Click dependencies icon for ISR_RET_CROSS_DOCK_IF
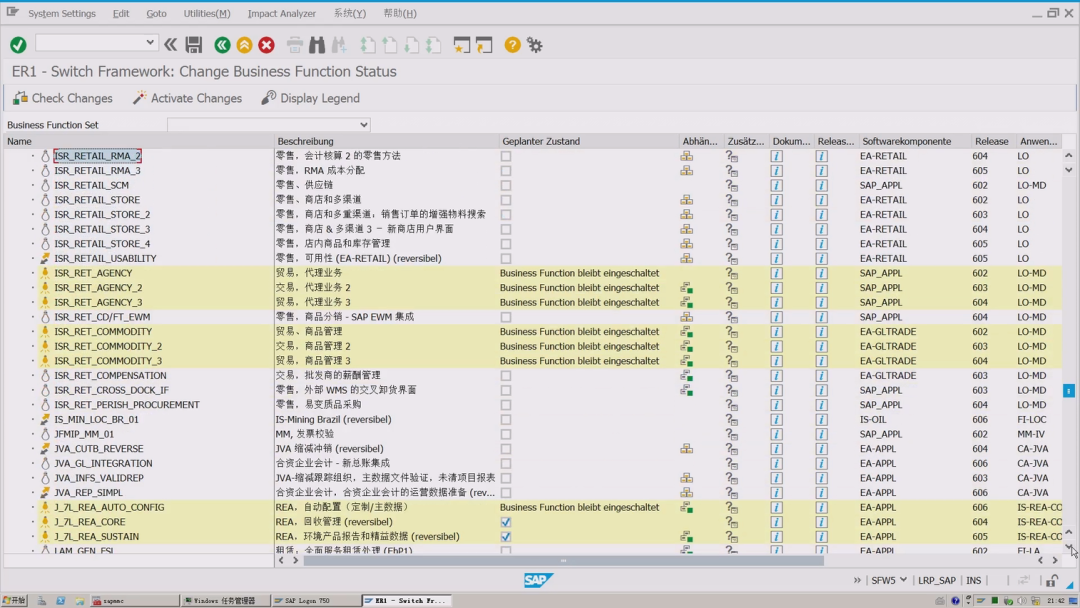This screenshot has width=1080, height=608. [x=687, y=390]
